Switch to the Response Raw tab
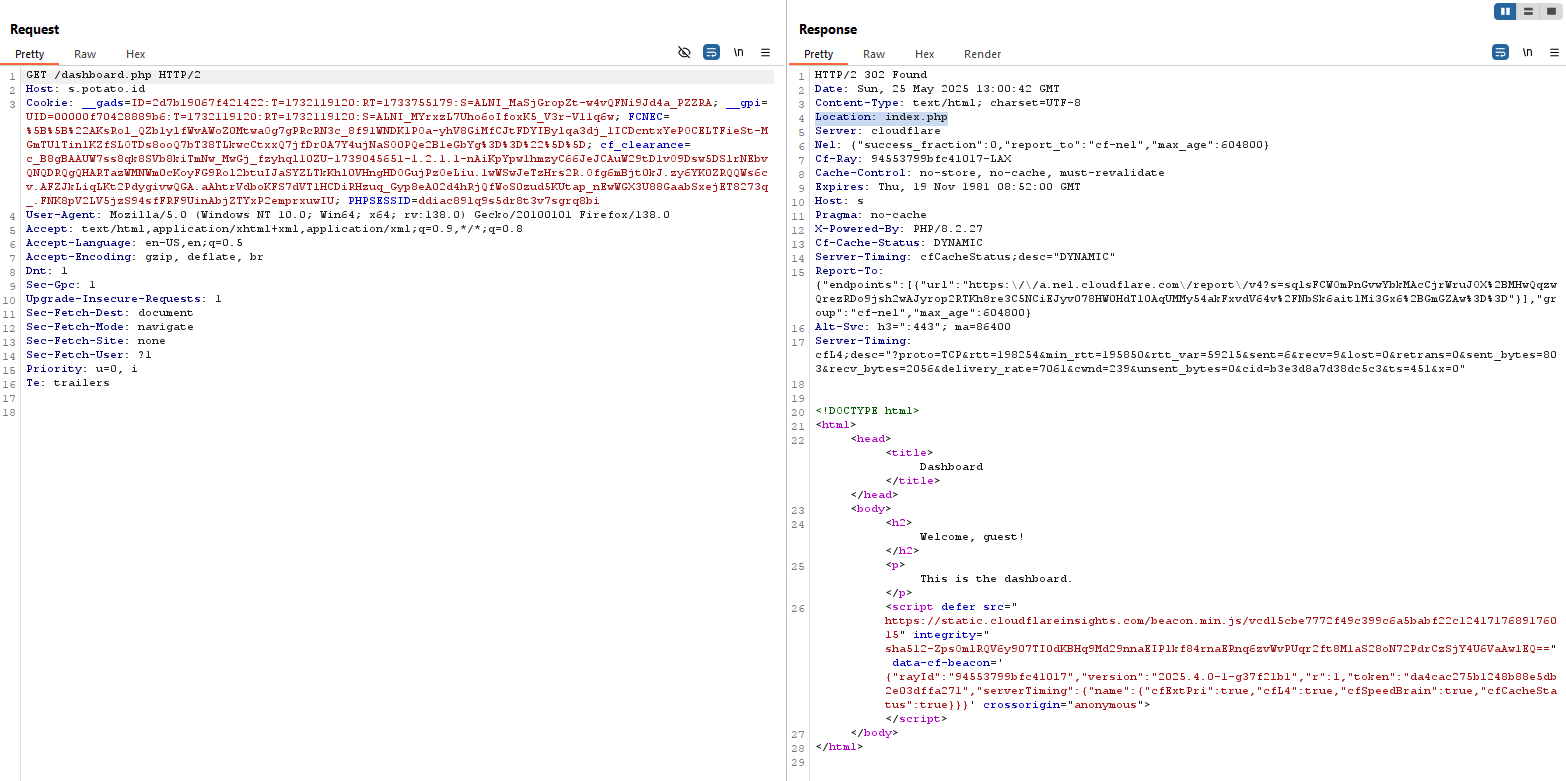The width and height of the screenshot is (1566, 781). point(874,54)
